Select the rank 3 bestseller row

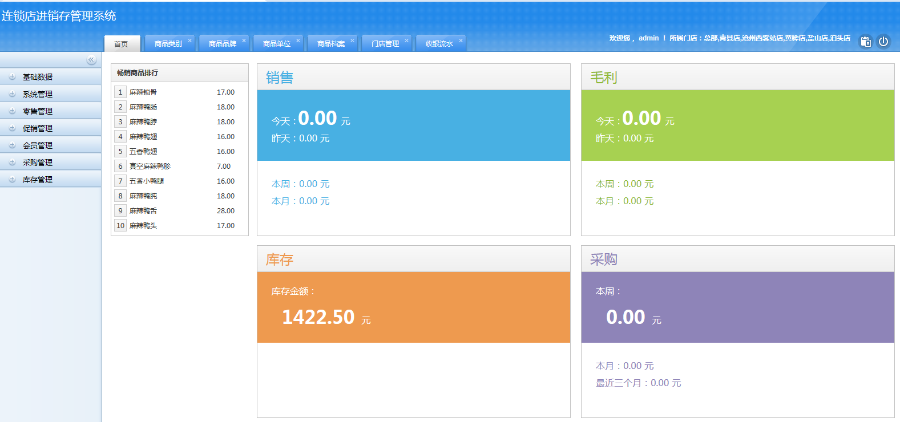pos(180,122)
